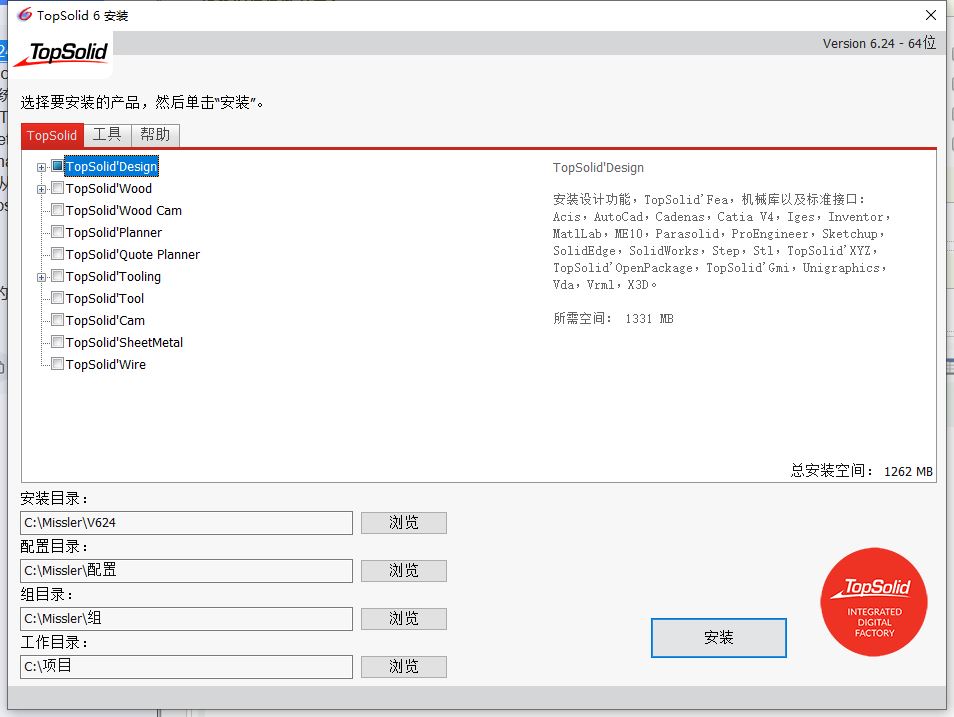Expand the TopSolid'Wood tree node
This screenshot has width=954, height=717.
coord(41,189)
